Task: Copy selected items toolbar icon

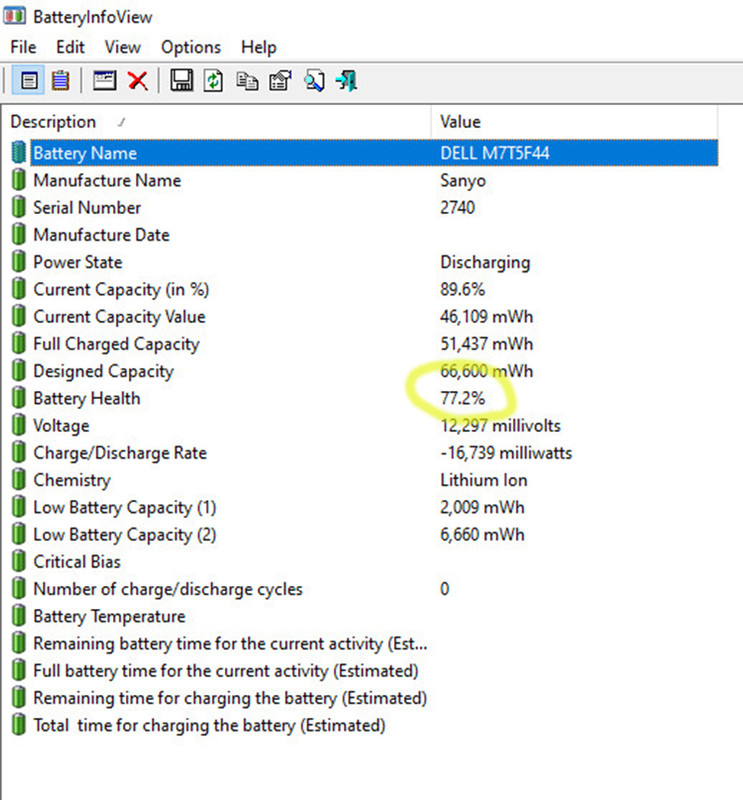Action: pyautogui.click(x=247, y=81)
